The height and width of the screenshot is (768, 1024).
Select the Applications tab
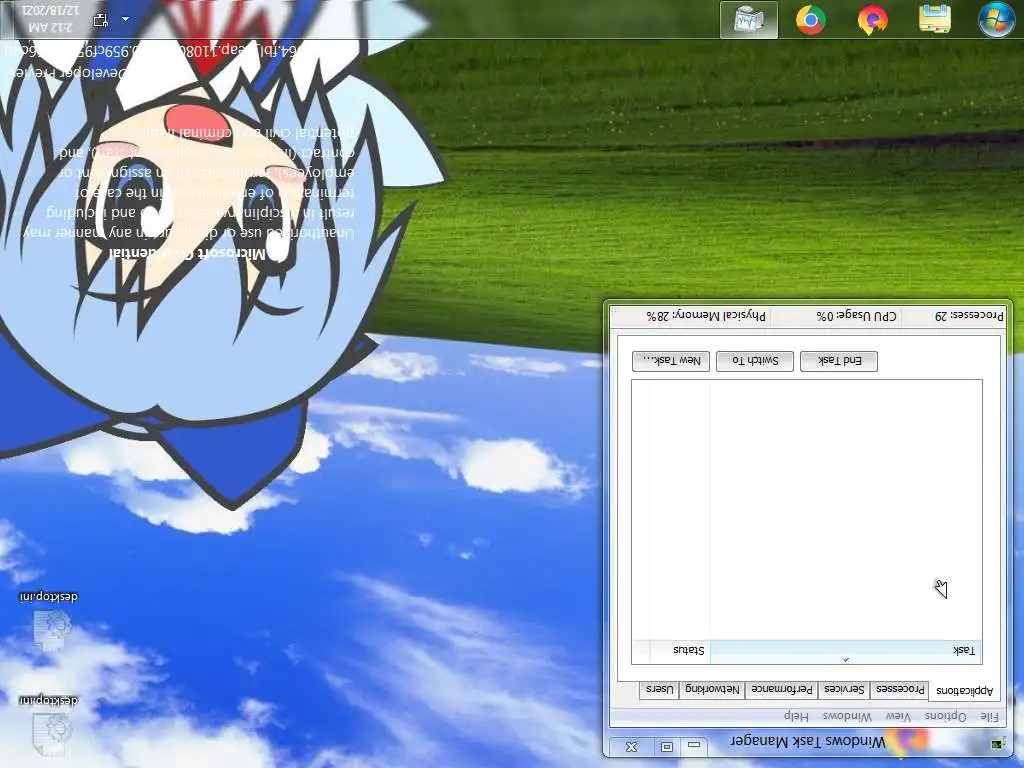tap(964, 690)
